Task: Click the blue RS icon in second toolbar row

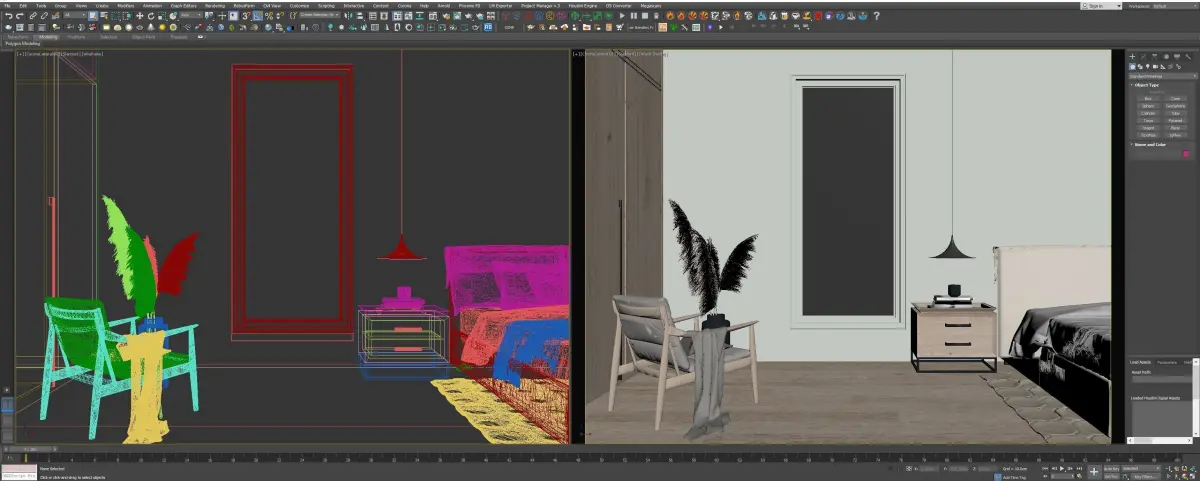Action: [x=487, y=27]
